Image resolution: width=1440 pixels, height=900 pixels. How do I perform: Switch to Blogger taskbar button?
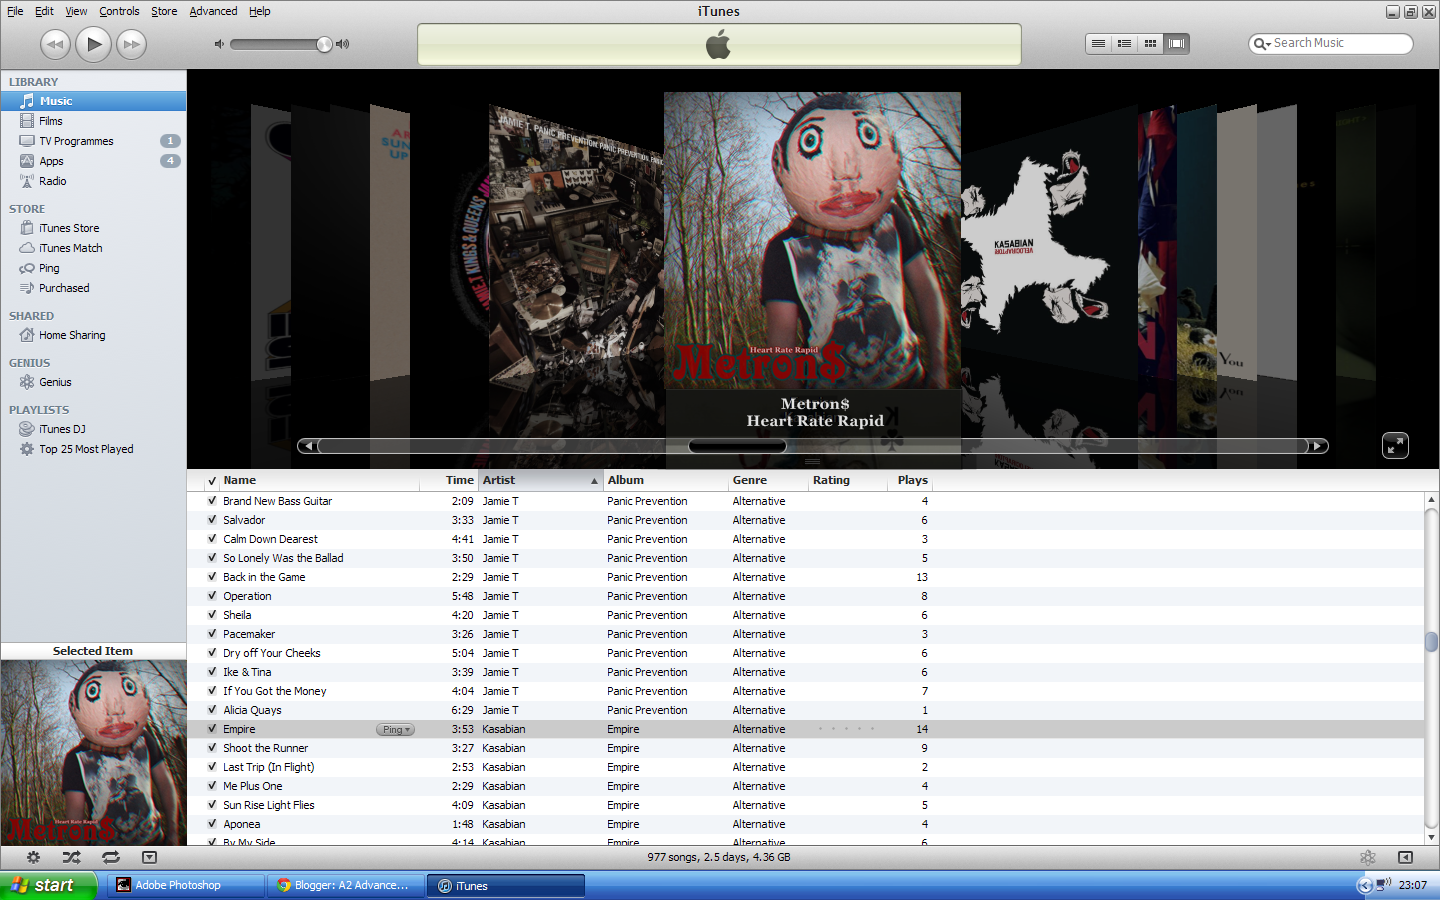pyautogui.click(x=346, y=885)
